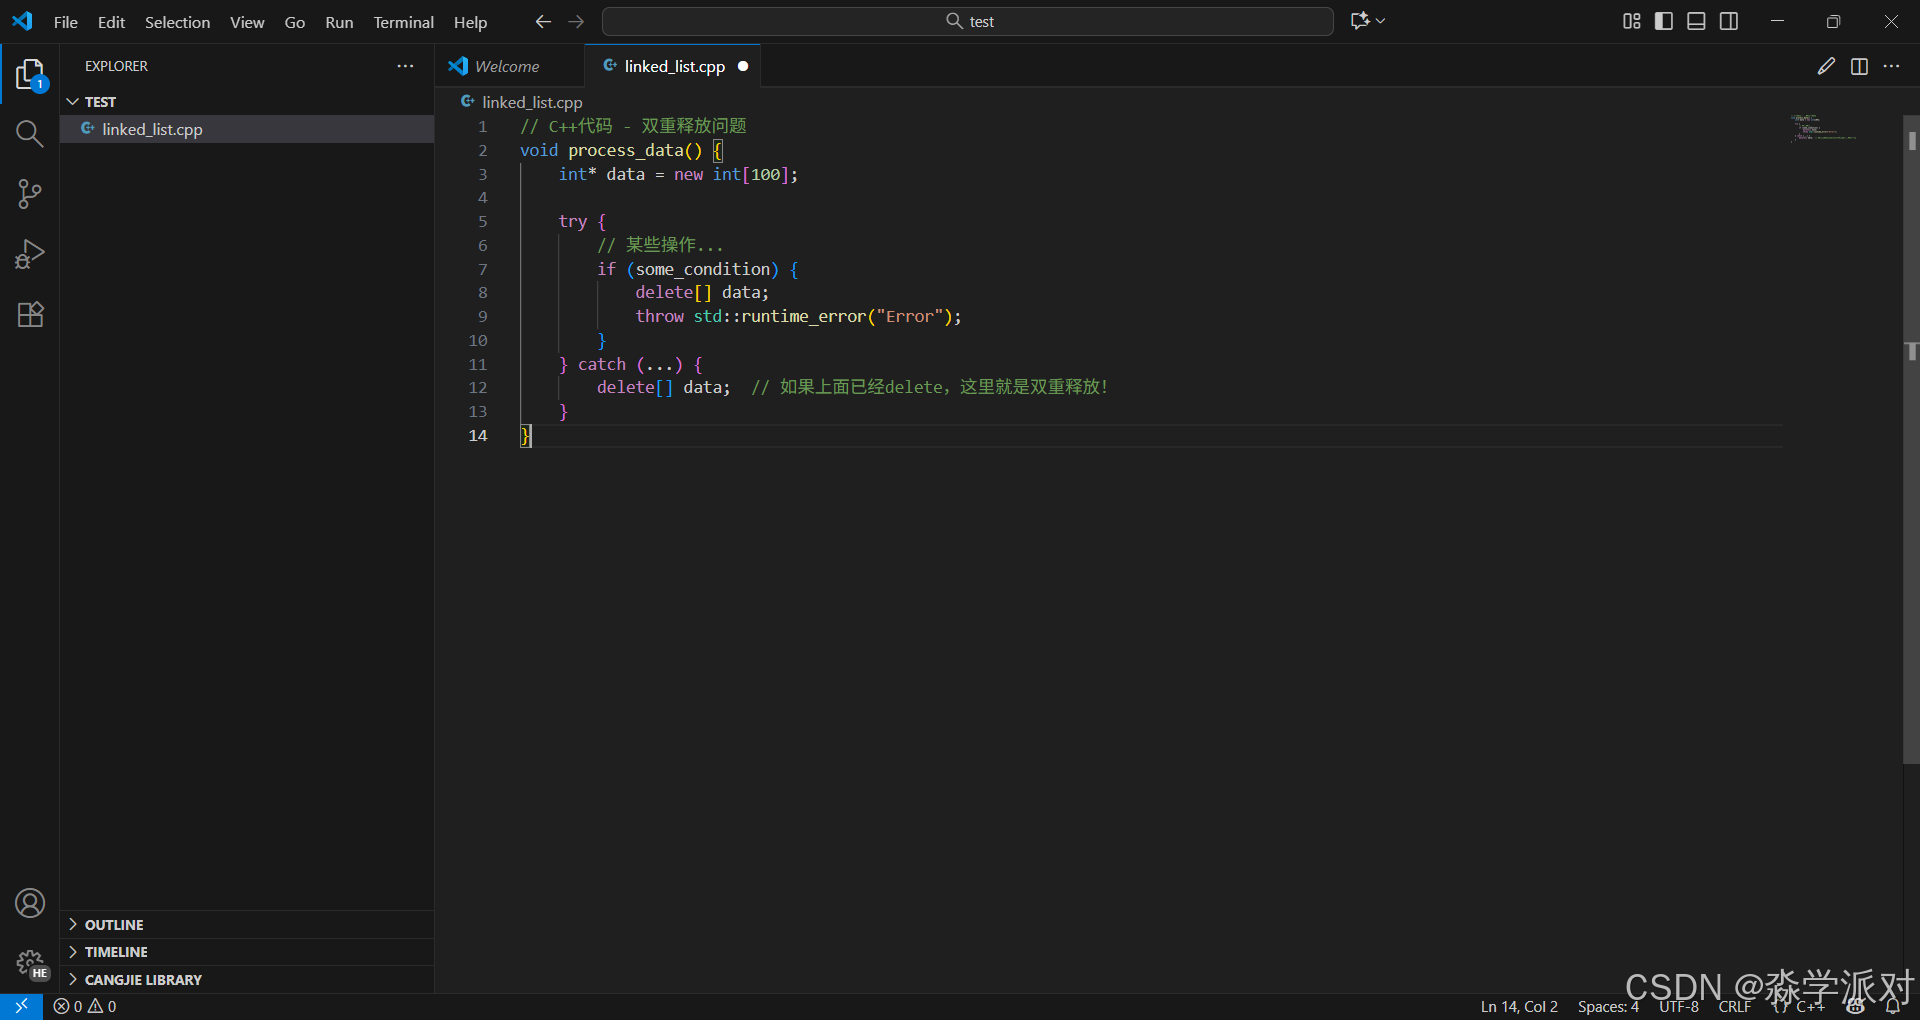Open the Help menu
Viewport: 1920px width, 1020px height.
point(470,22)
